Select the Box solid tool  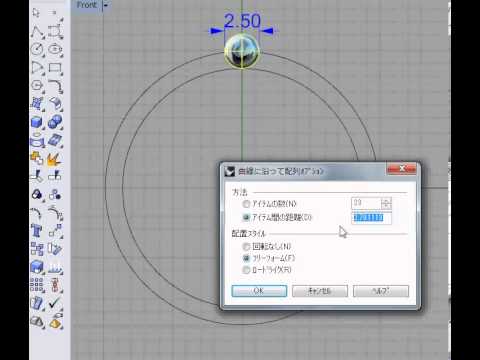tap(37, 122)
